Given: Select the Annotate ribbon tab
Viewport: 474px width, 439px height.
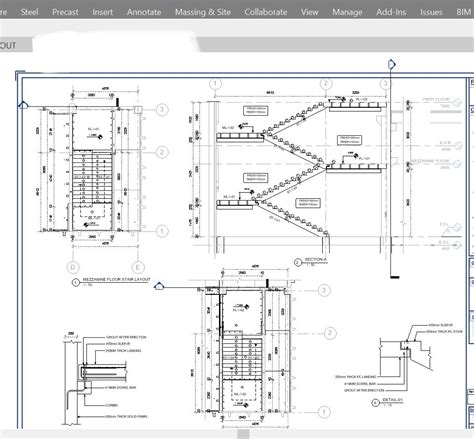Looking at the screenshot, I should point(144,12).
